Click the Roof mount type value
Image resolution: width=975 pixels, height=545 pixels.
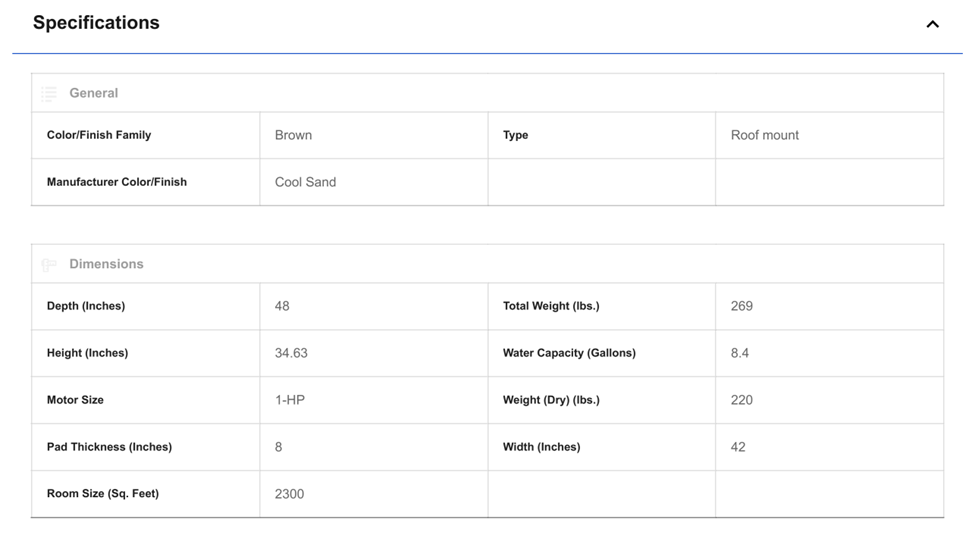click(764, 135)
